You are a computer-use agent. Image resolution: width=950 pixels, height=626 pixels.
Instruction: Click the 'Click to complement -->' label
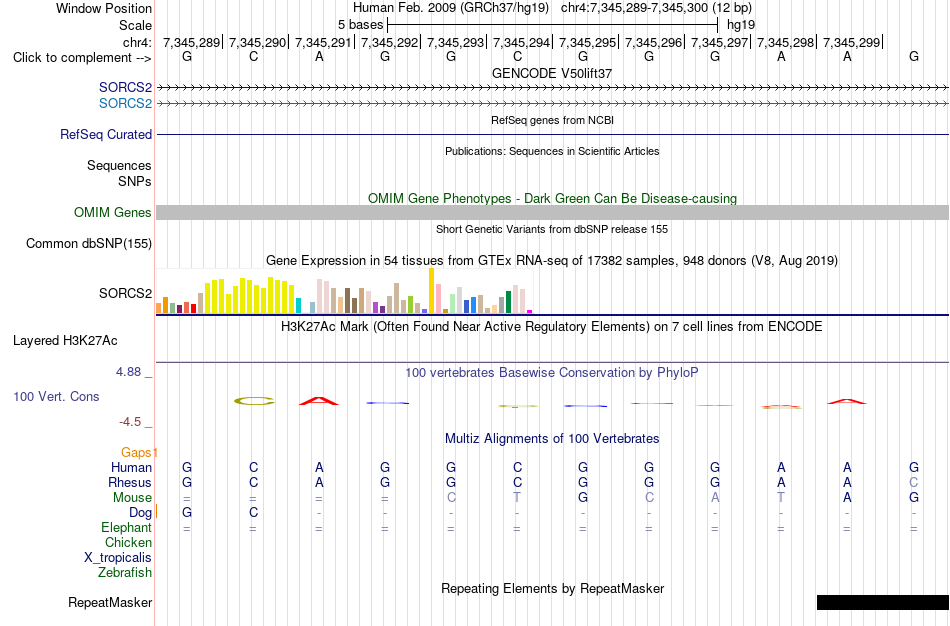point(82,58)
